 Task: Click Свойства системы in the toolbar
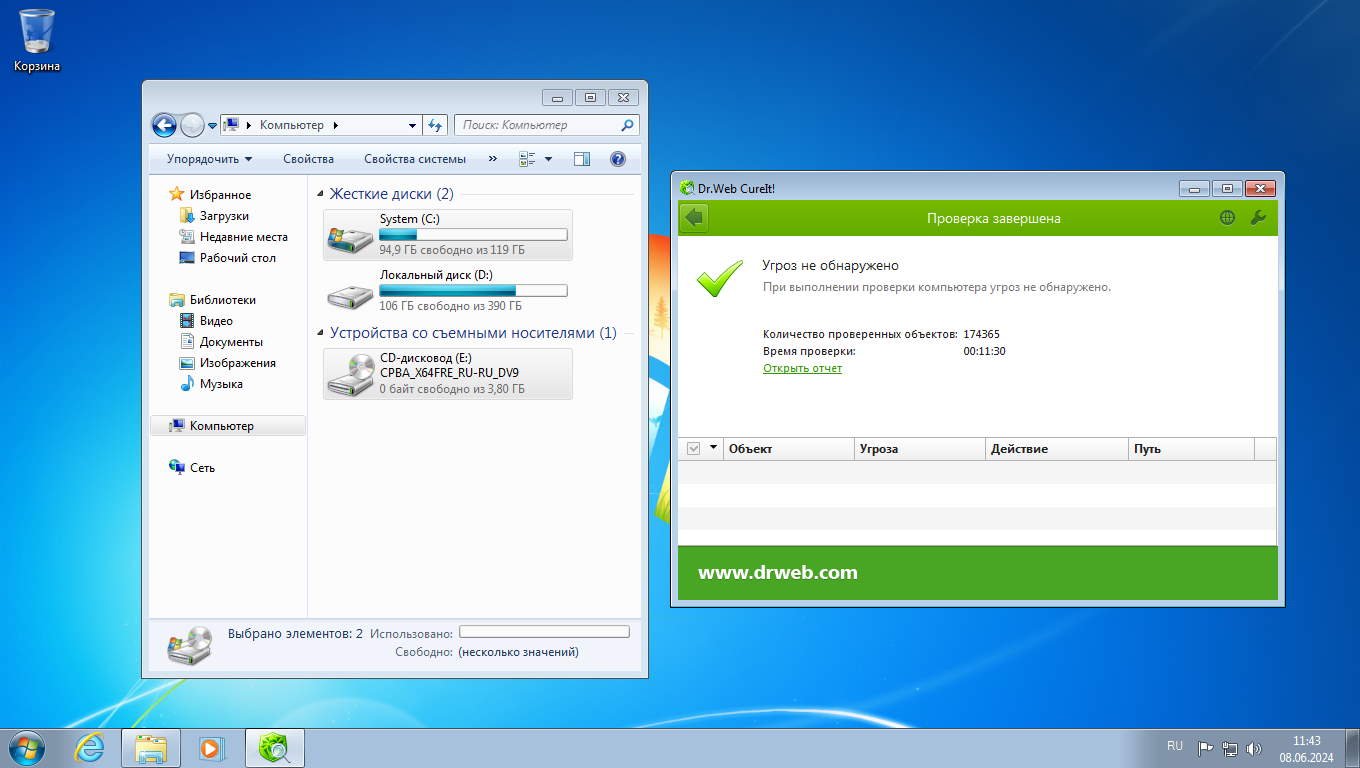point(414,159)
